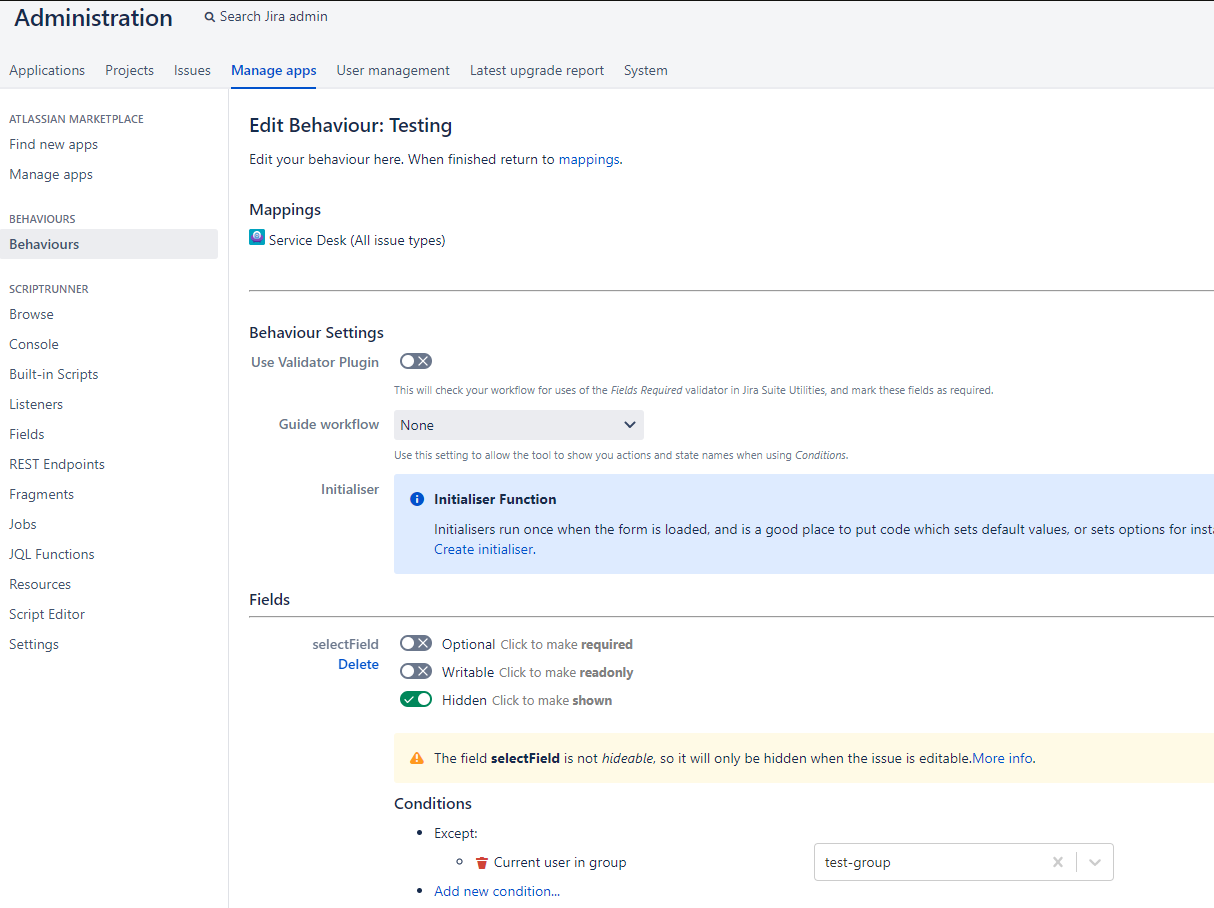
Task: Toggle selectField from Optional to required
Action: (415, 643)
